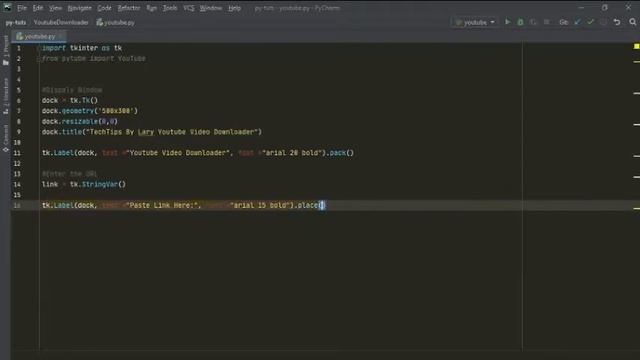Image resolution: width=640 pixels, height=360 pixels.
Task: Click the Git label in the toolbar
Action: [x=563, y=22]
